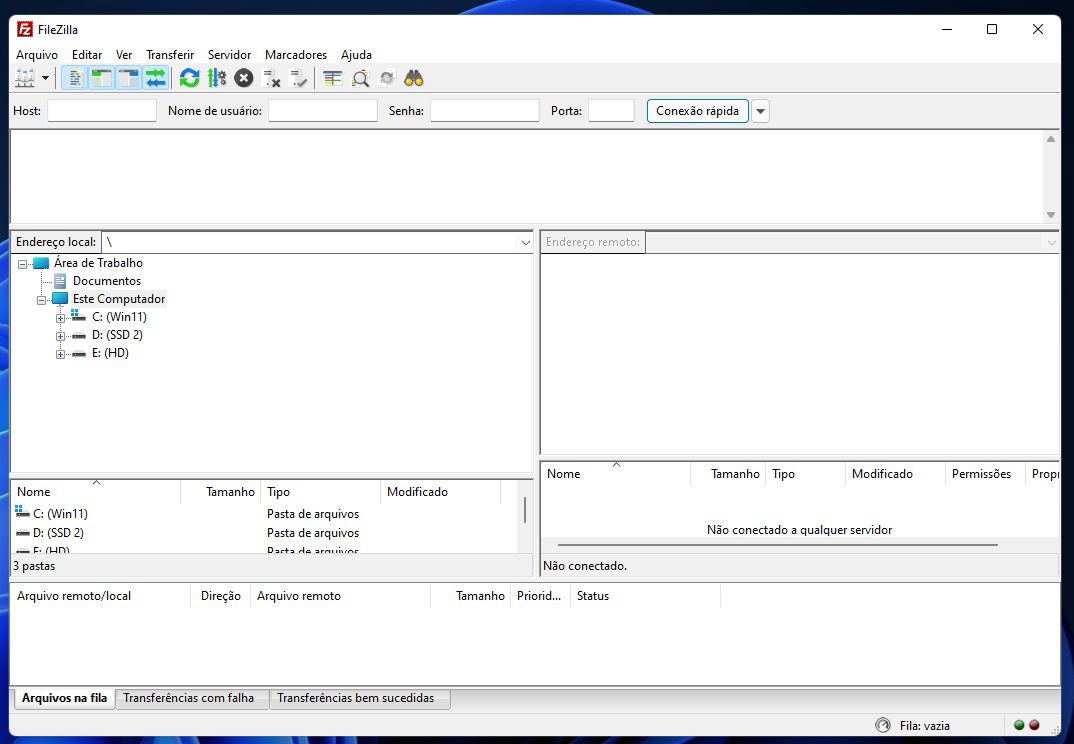Toggle the transfer queue display

(x=155, y=78)
